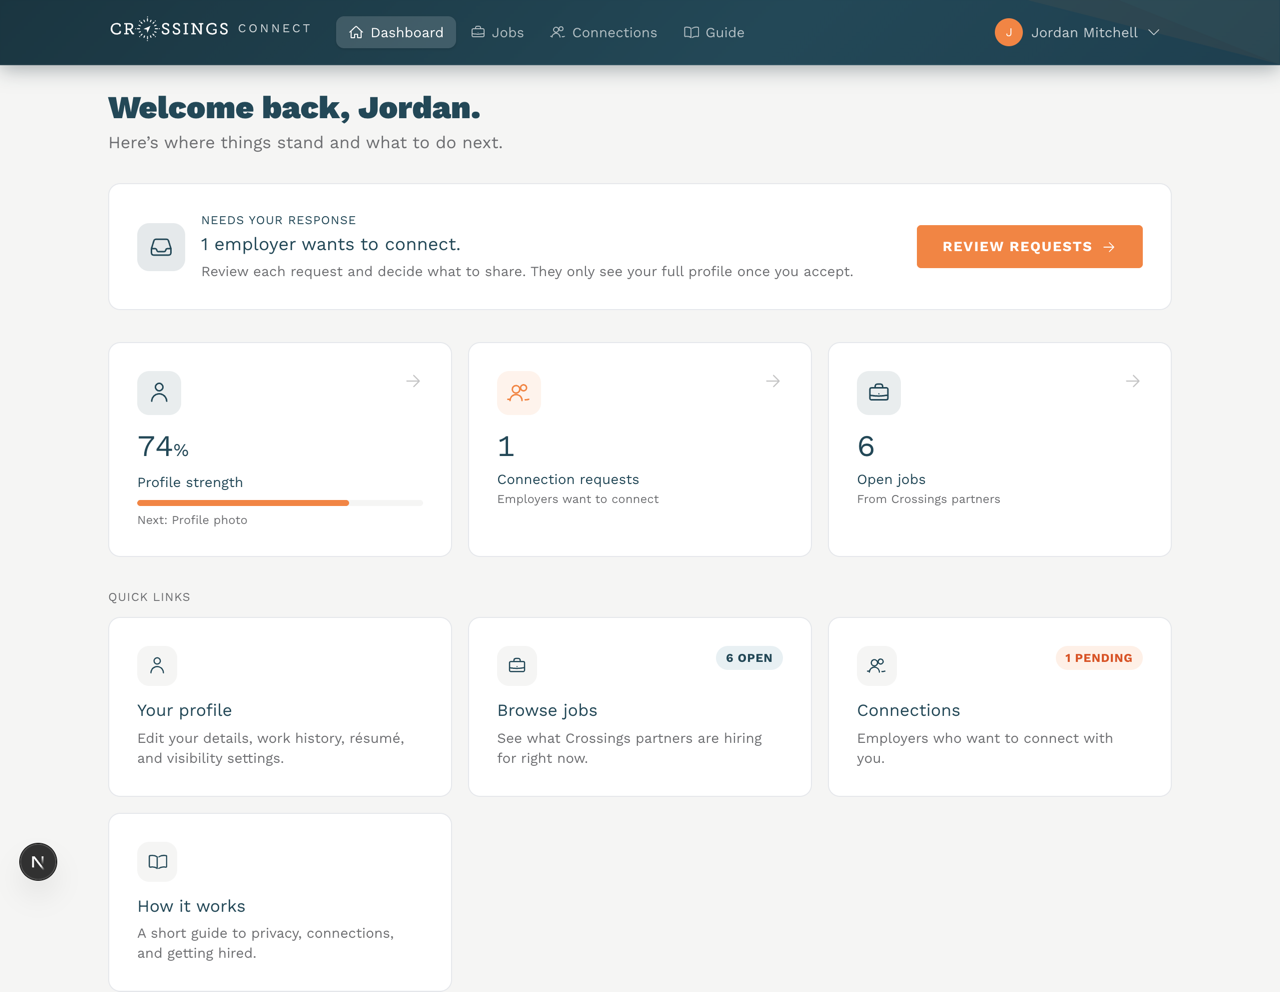The height and width of the screenshot is (992, 1280).
Task: Click the orange people icon in Connection requests
Action: pos(519,393)
